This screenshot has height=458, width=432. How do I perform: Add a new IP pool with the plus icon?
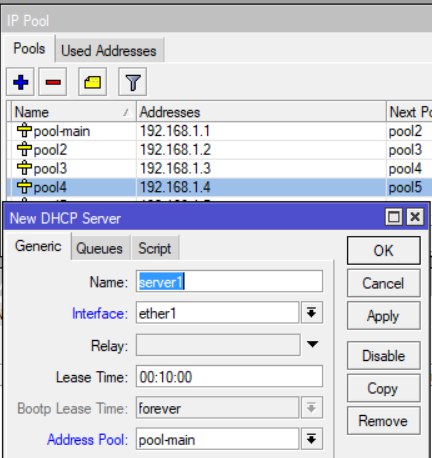point(20,82)
